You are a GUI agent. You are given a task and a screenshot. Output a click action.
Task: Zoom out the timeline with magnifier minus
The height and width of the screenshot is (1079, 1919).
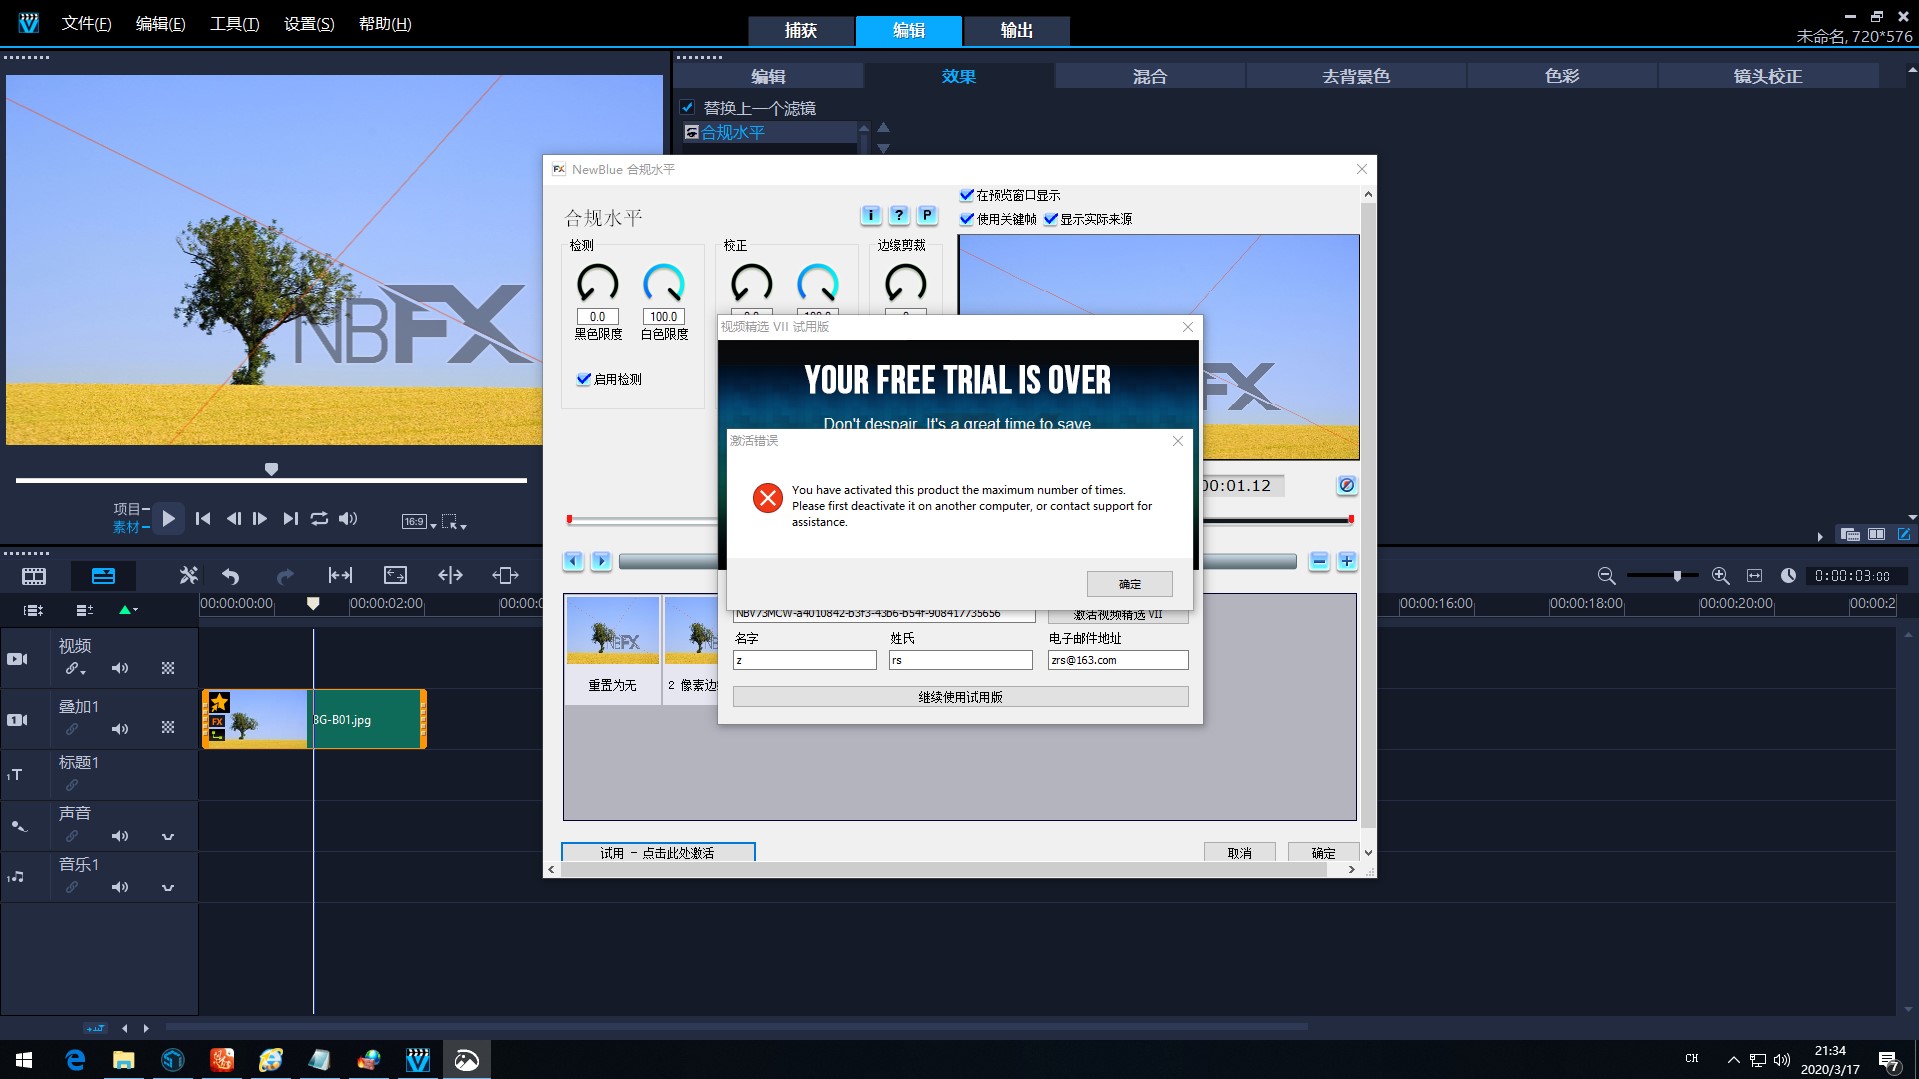(1606, 575)
